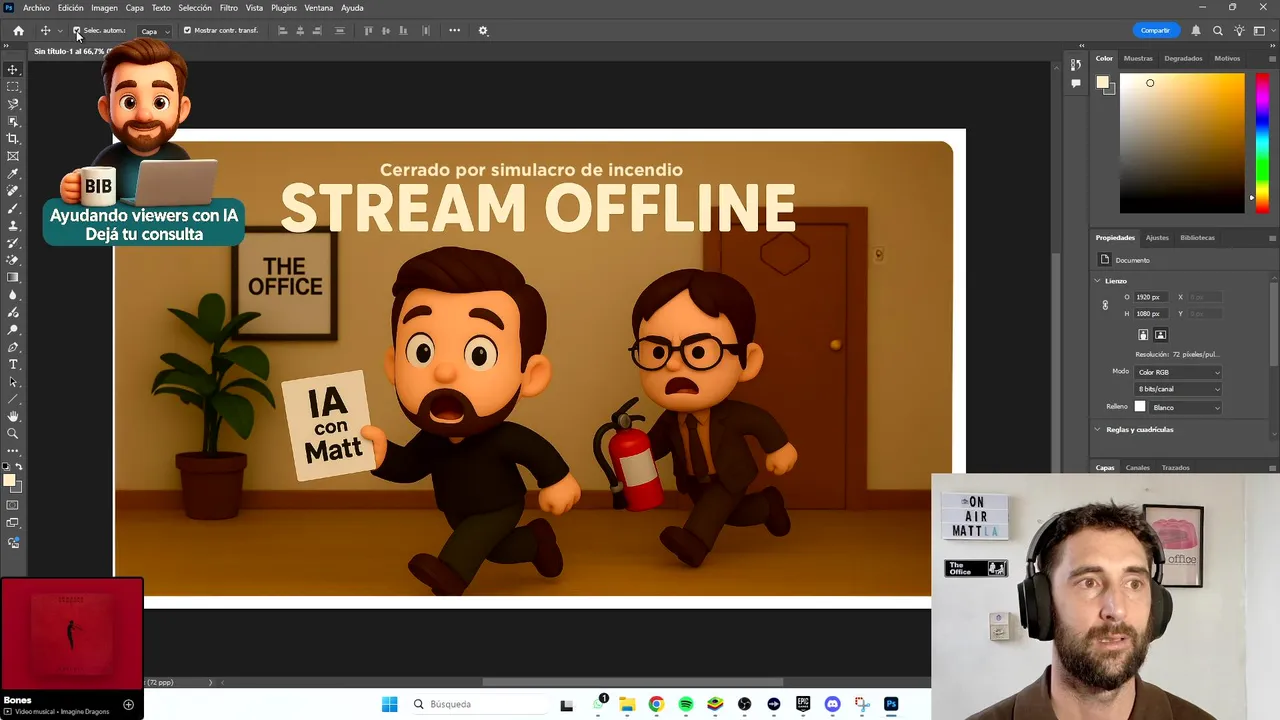Set canvas orientation to landscape

click(x=1160, y=335)
